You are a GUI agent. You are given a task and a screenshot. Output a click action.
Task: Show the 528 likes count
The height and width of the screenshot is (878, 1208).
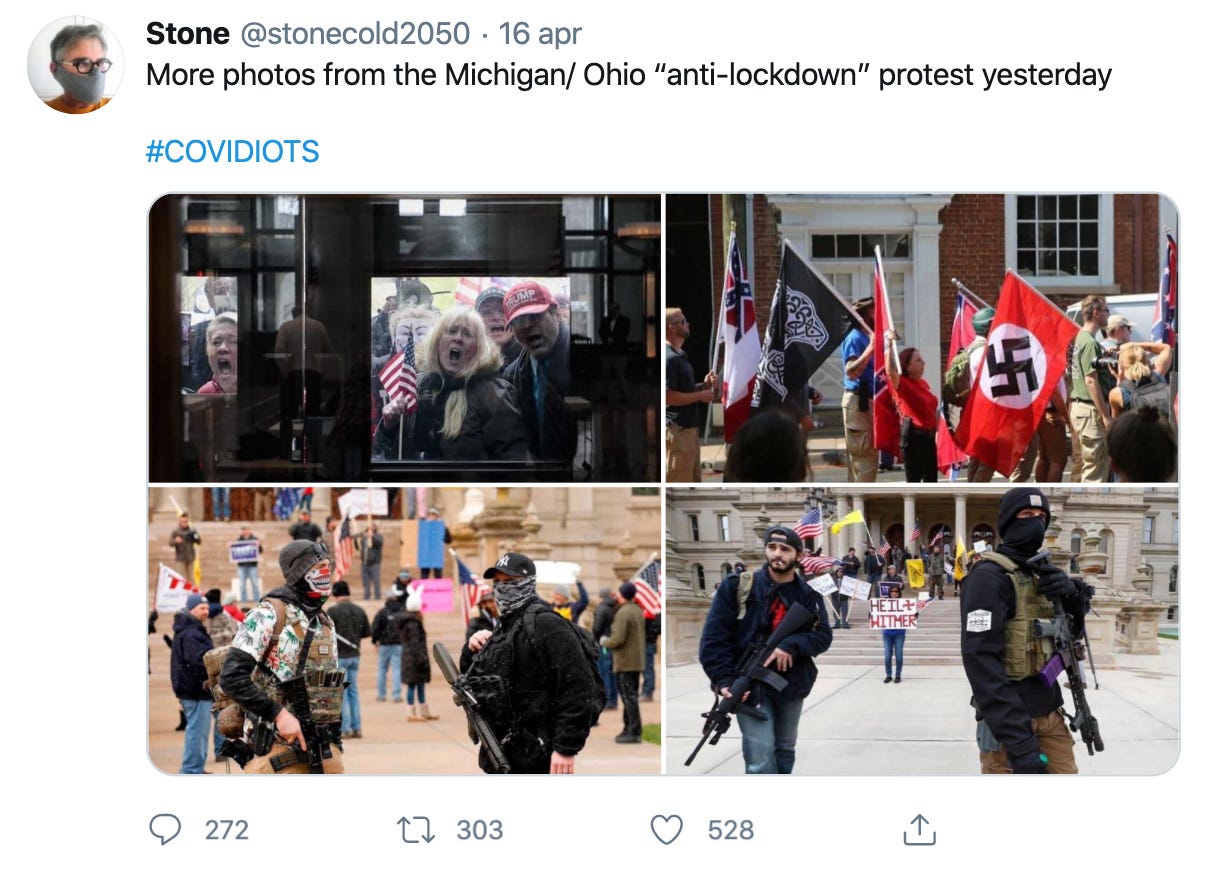tap(731, 830)
